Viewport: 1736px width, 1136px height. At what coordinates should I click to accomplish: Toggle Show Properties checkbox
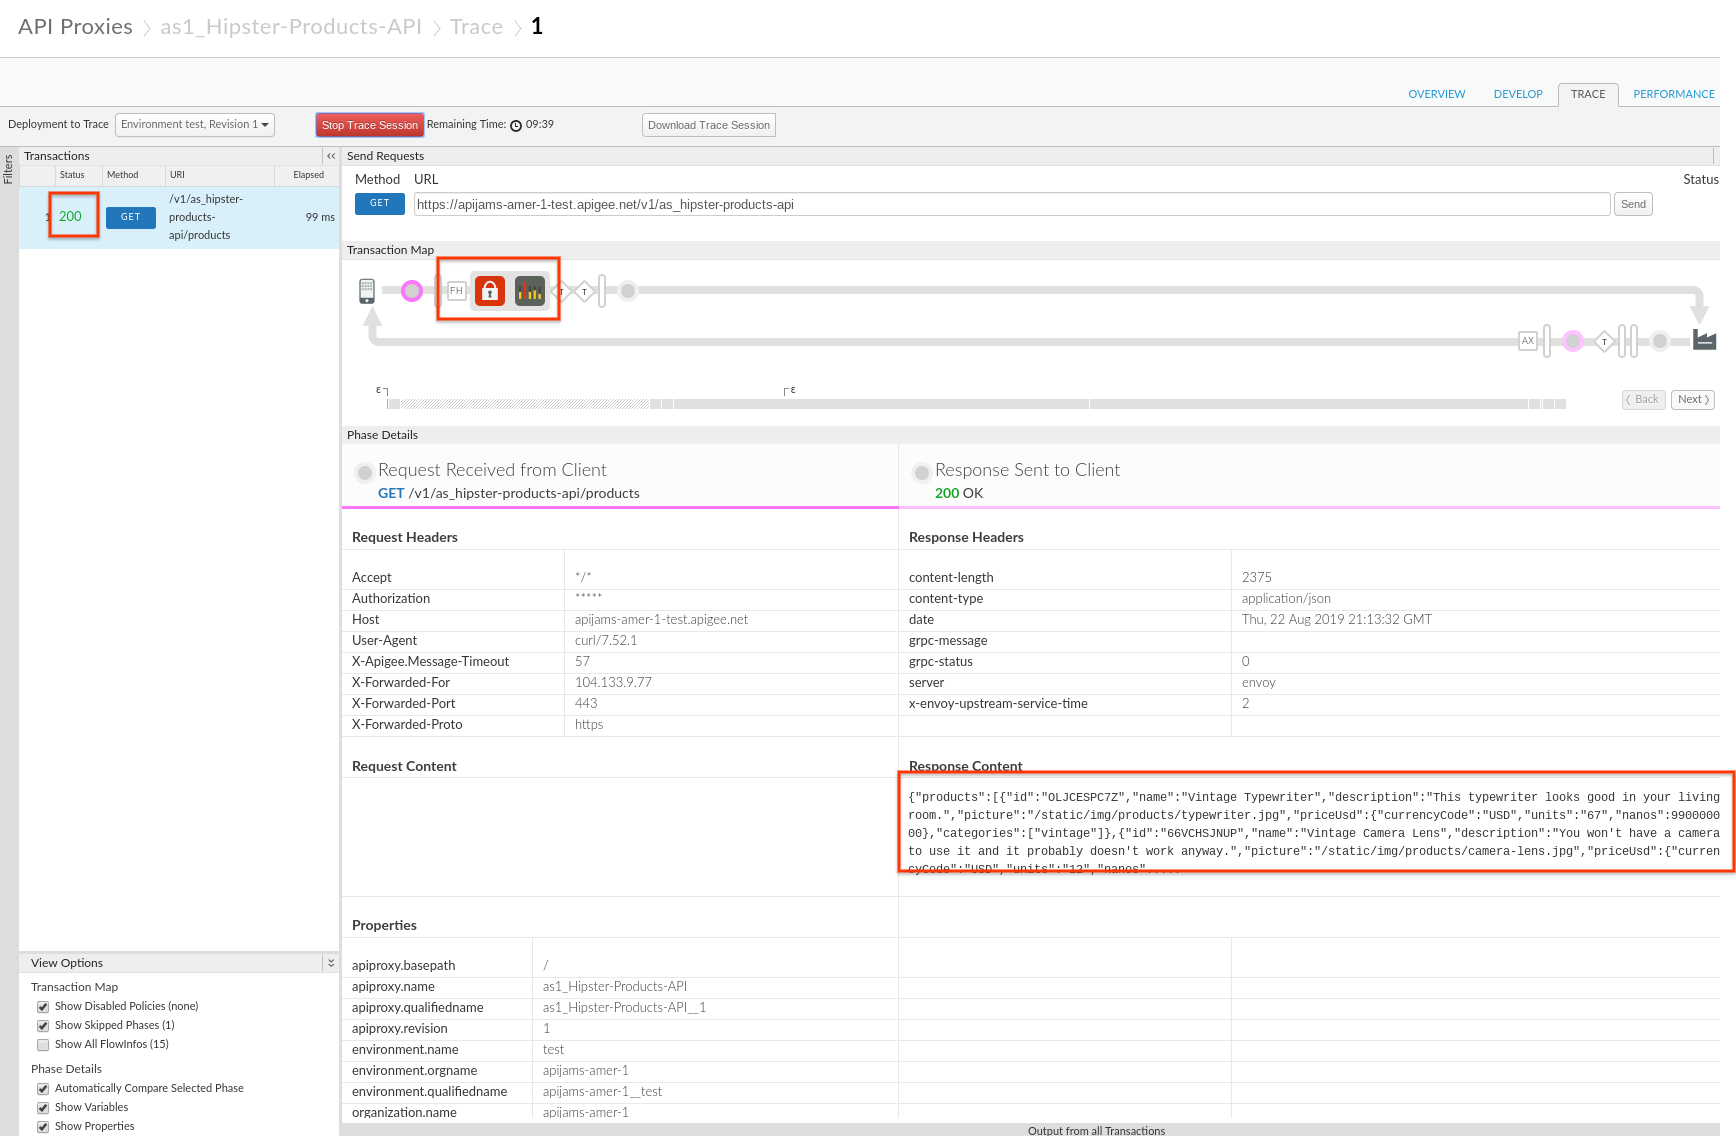(x=43, y=1127)
